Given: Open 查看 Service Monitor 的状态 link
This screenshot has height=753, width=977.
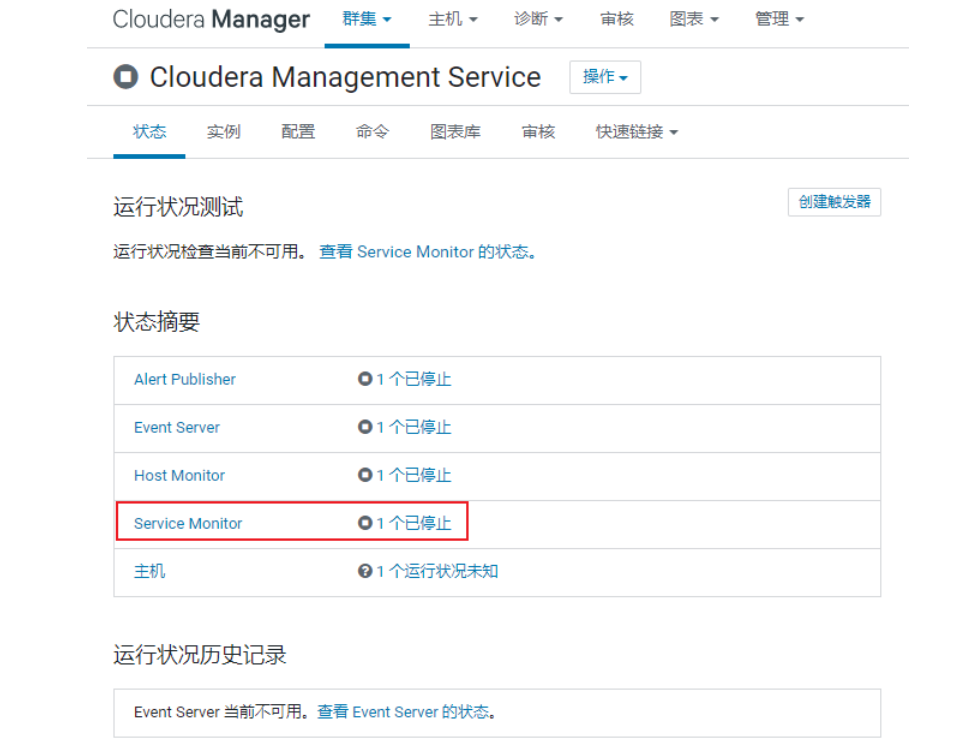Looking at the screenshot, I should pos(427,252).
